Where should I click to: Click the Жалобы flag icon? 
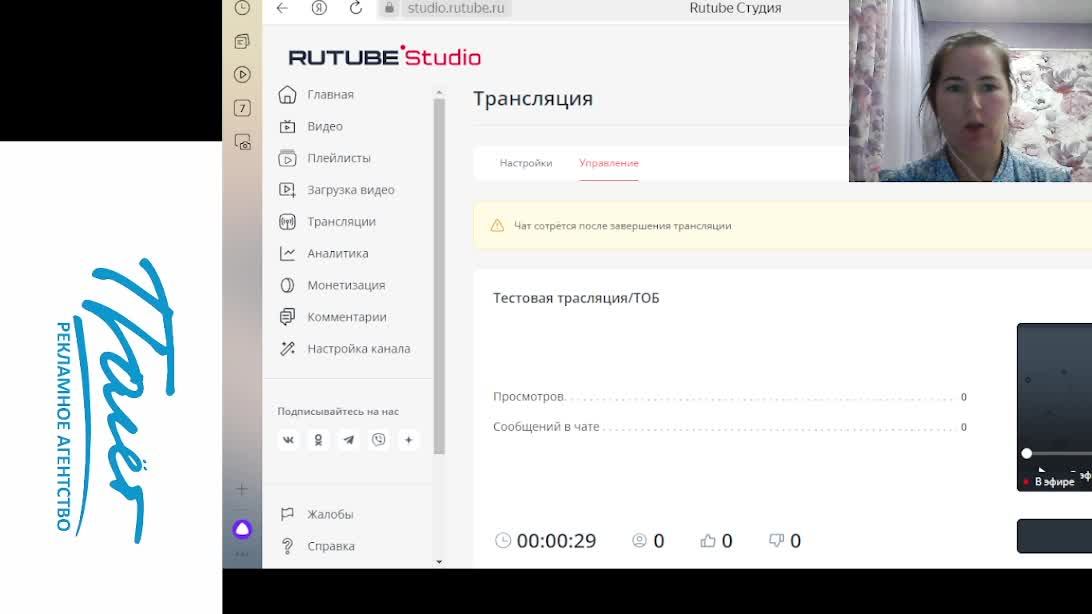[287, 514]
